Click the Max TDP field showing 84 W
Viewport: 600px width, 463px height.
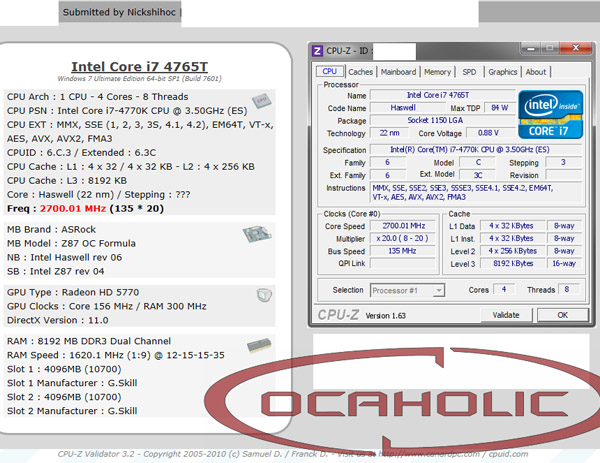coord(500,108)
